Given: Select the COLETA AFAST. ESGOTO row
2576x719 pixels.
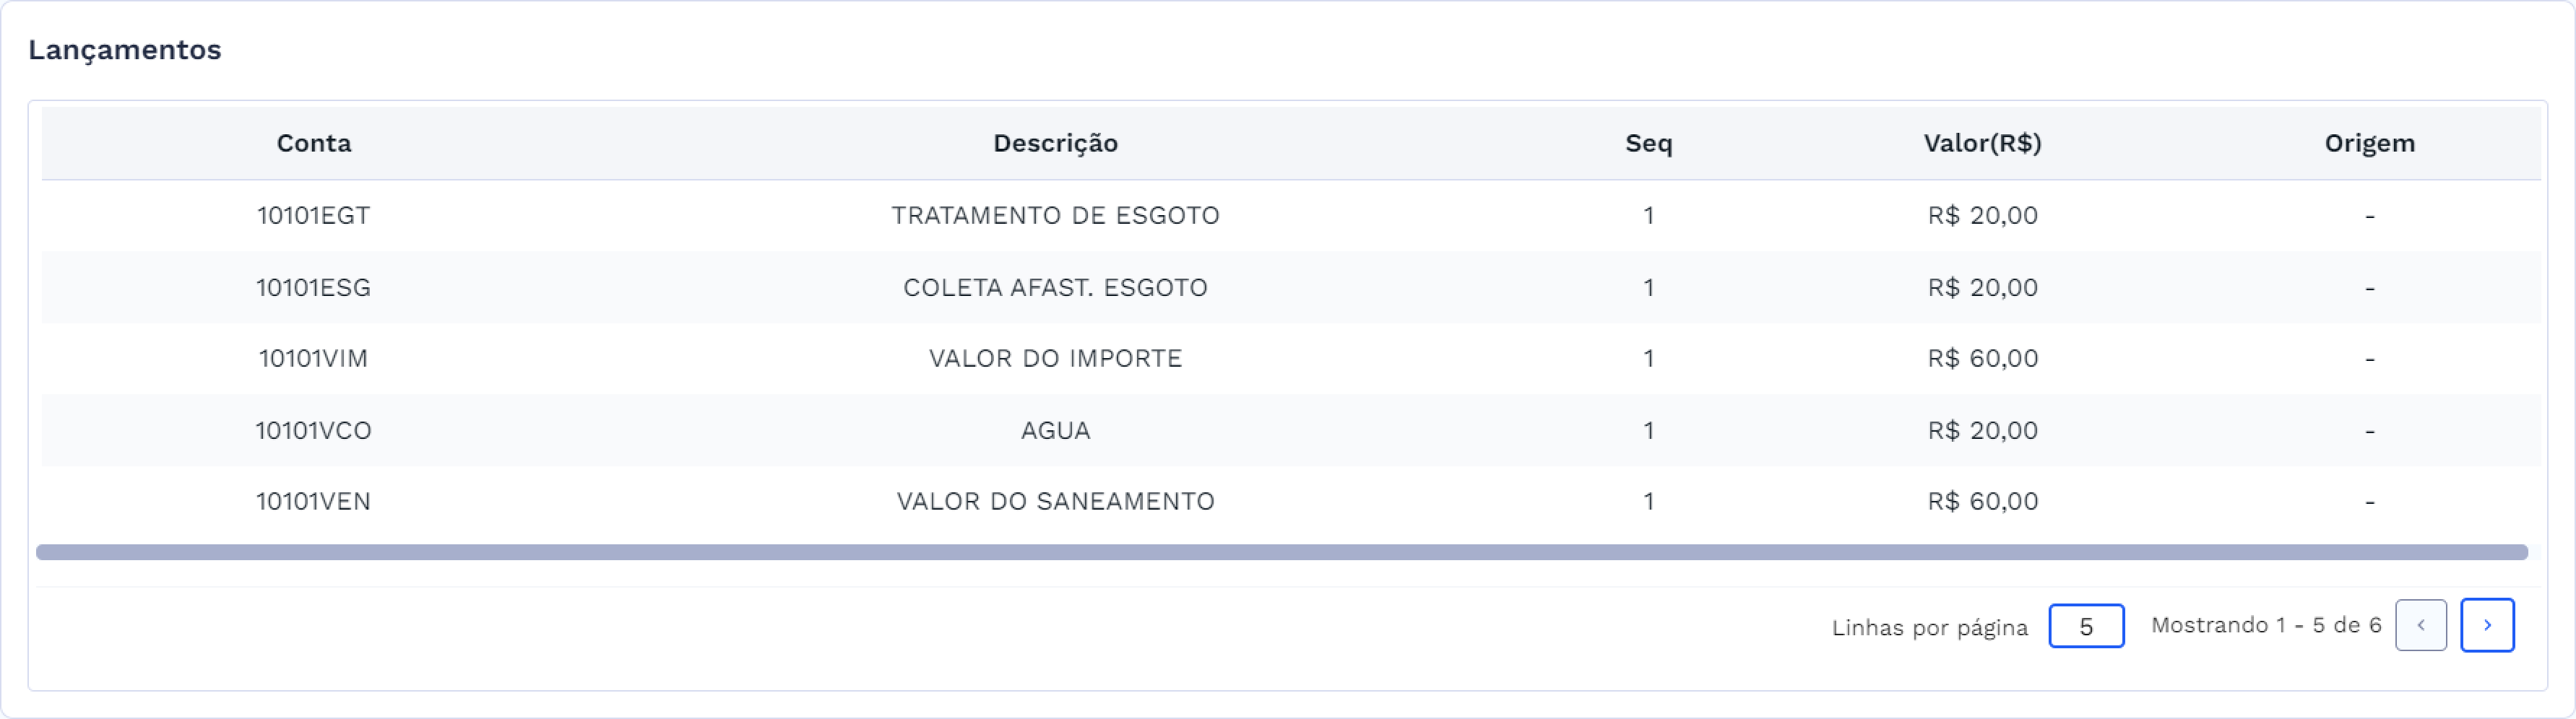Looking at the screenshot, I should click(1055, 287).
